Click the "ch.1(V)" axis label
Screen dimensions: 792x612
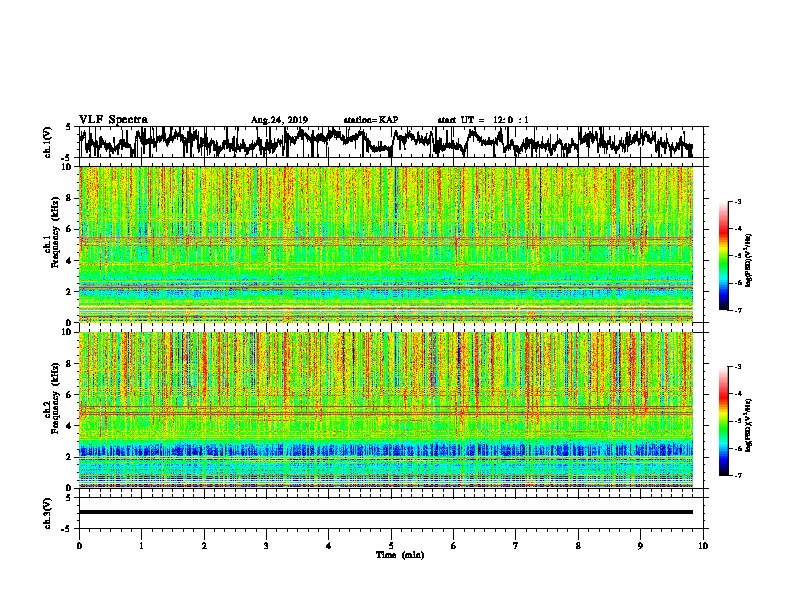(48, 142)
